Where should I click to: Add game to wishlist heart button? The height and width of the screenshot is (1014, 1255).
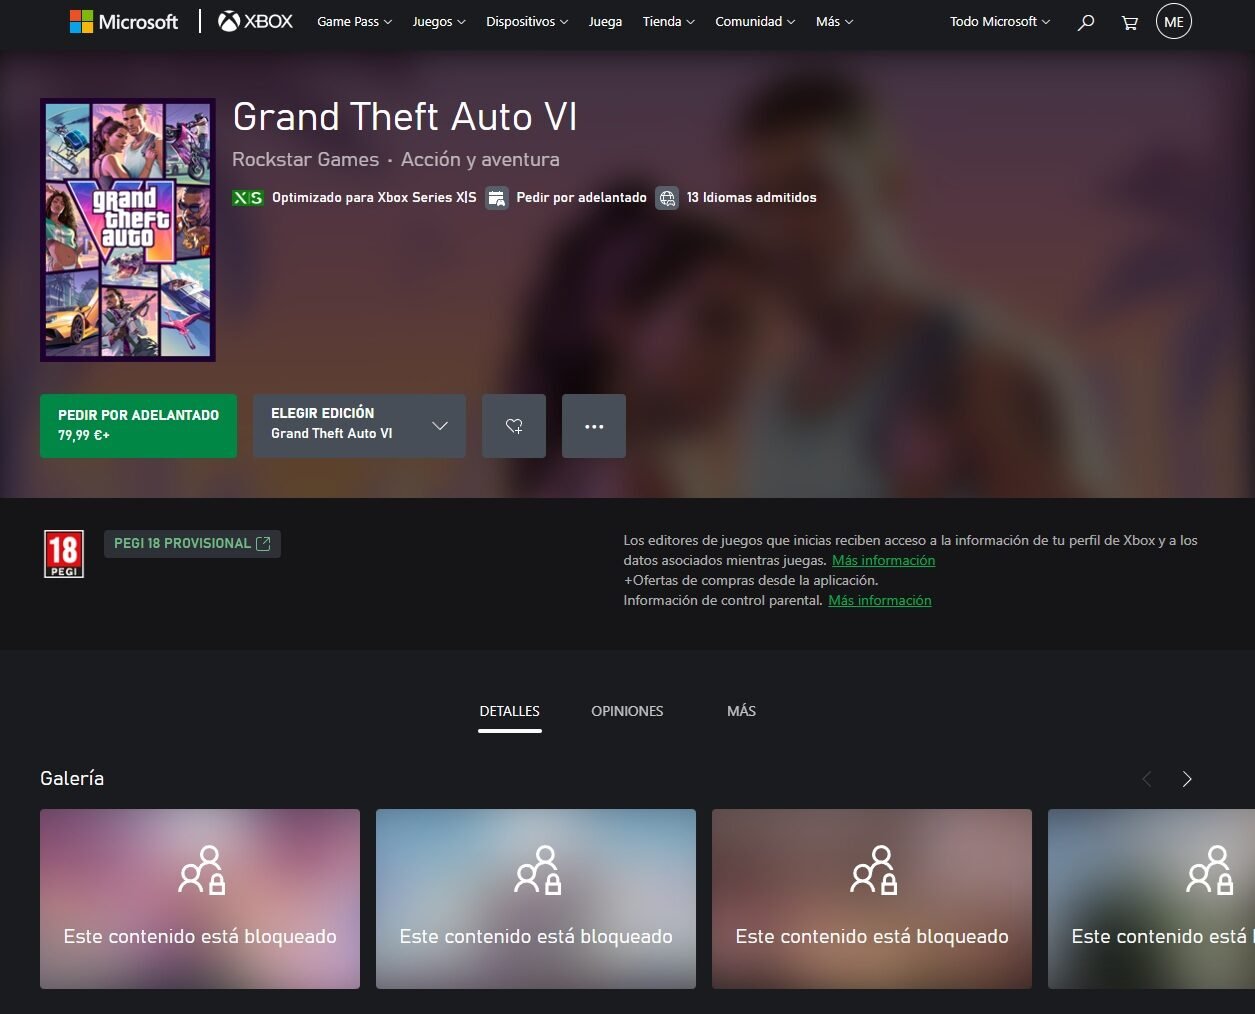[514, 426]
